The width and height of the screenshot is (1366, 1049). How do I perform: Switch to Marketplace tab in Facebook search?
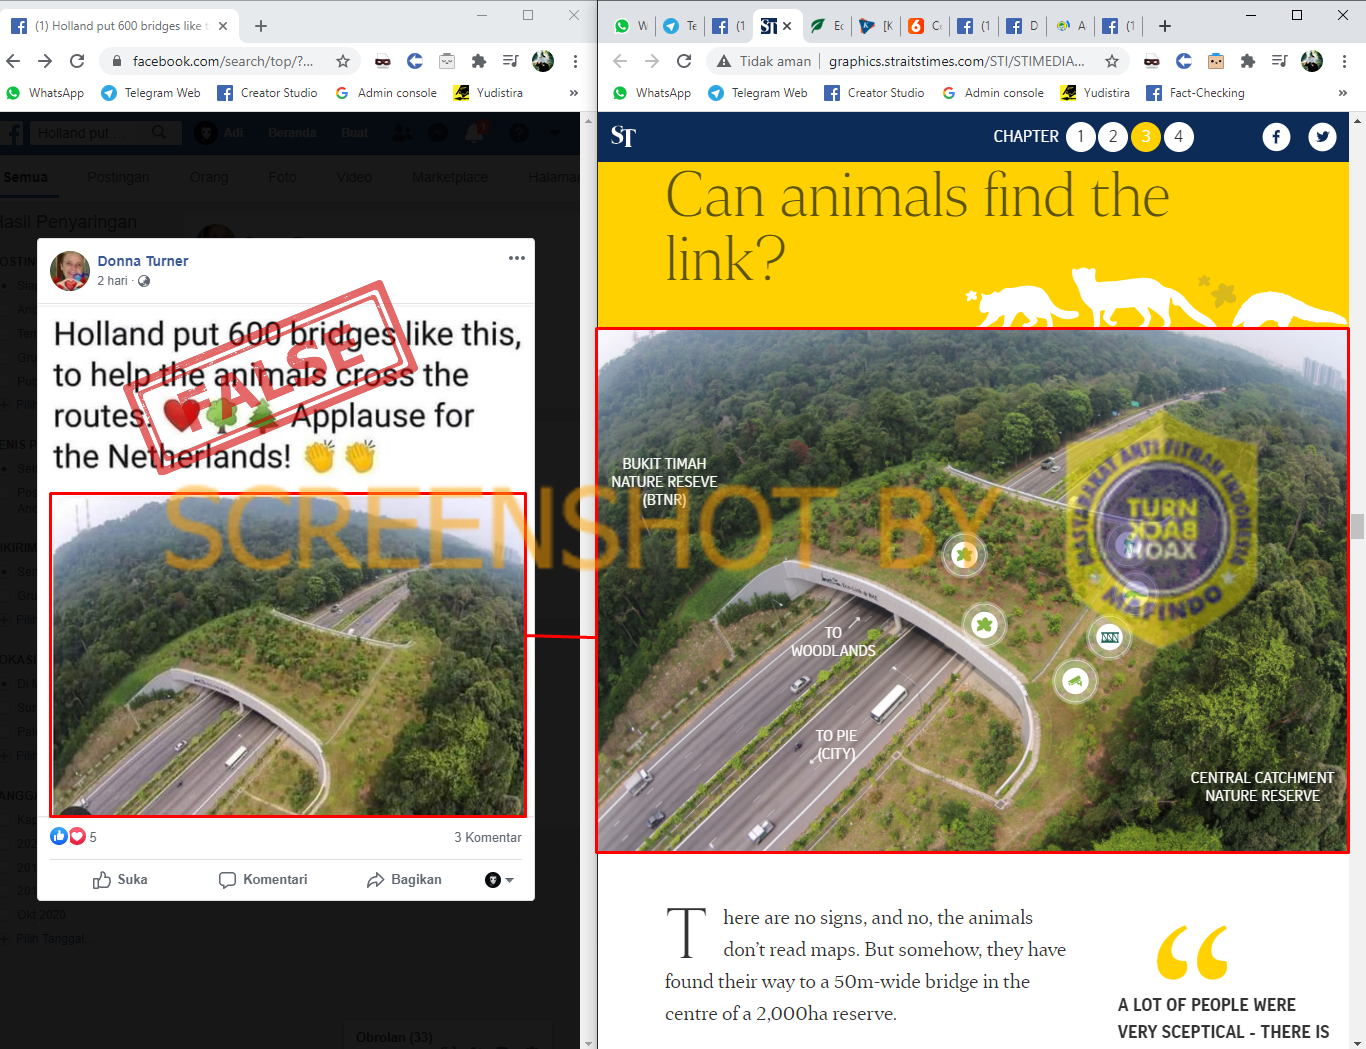tap(450, 177)
